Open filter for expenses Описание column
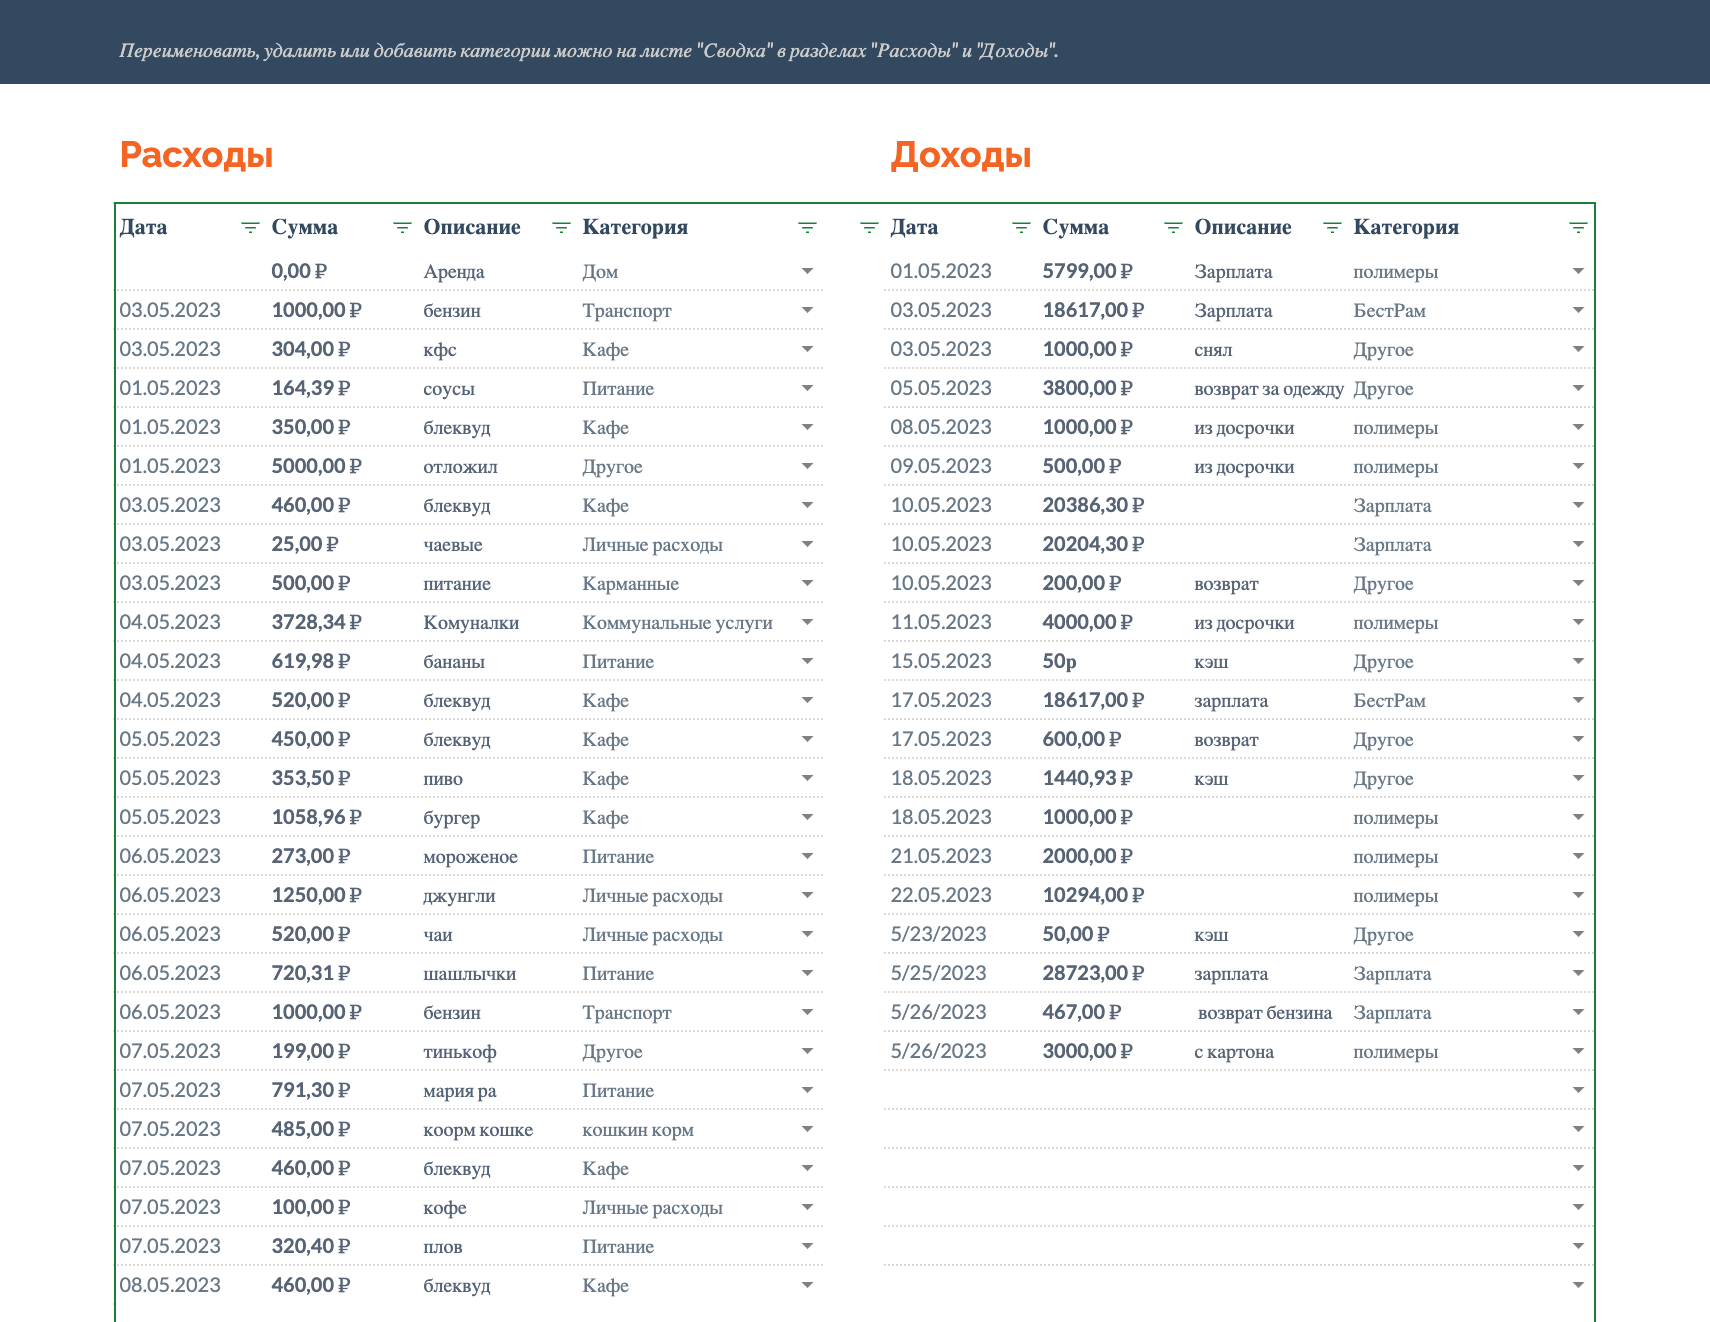 tap(561, 228)
